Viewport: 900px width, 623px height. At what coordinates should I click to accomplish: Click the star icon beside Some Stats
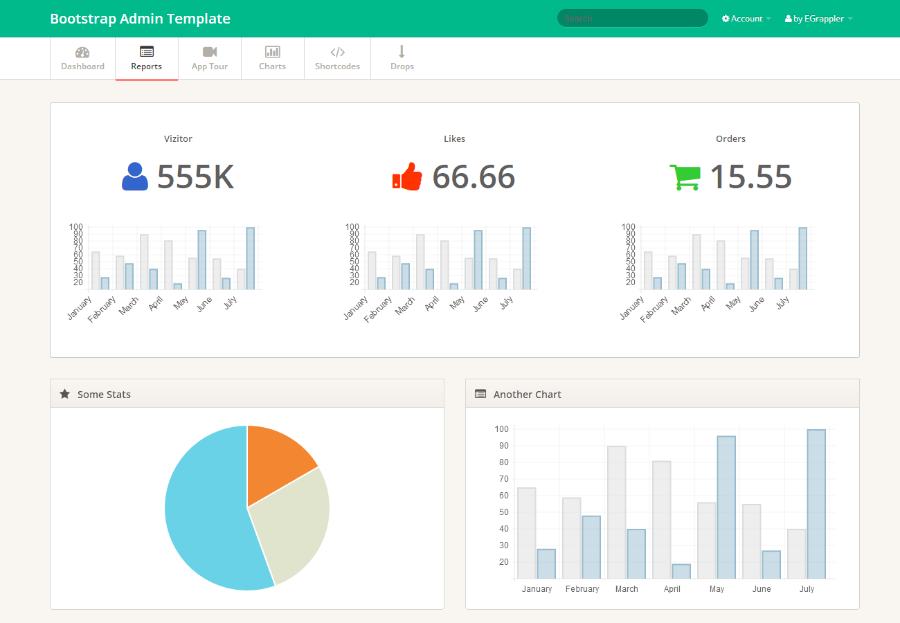tap(65, 394)
